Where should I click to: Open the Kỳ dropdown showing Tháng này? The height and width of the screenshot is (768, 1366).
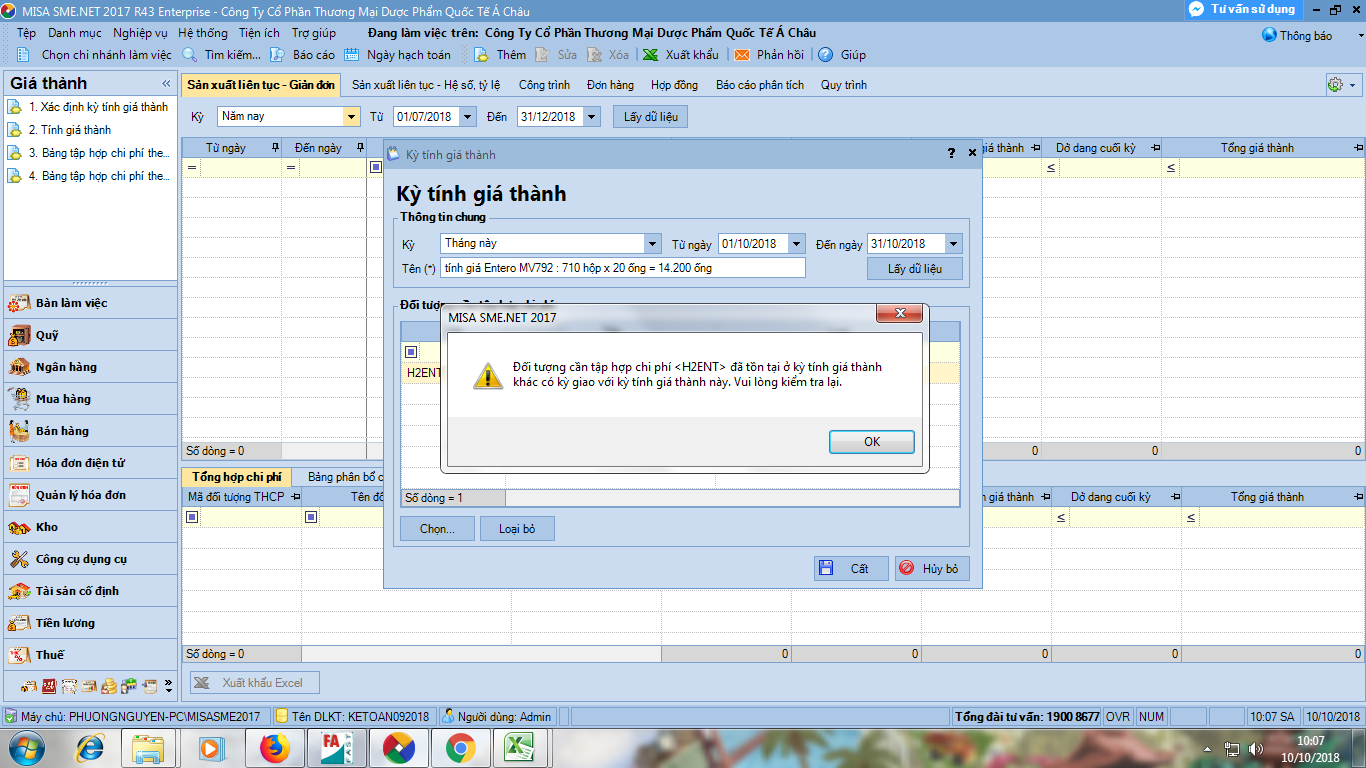pyautogui.click(x=653, y=243)
